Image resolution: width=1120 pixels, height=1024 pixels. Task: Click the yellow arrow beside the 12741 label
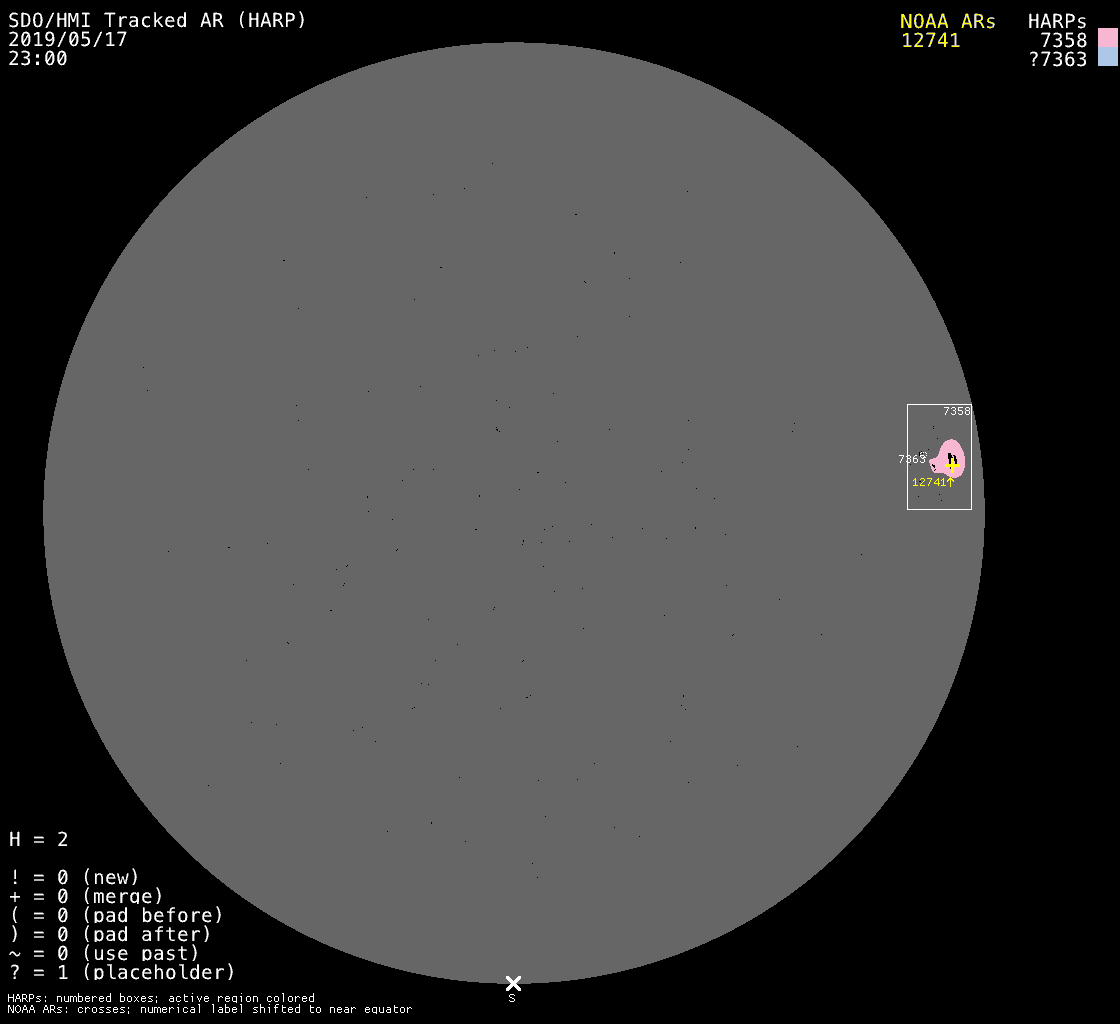point(950,482)
